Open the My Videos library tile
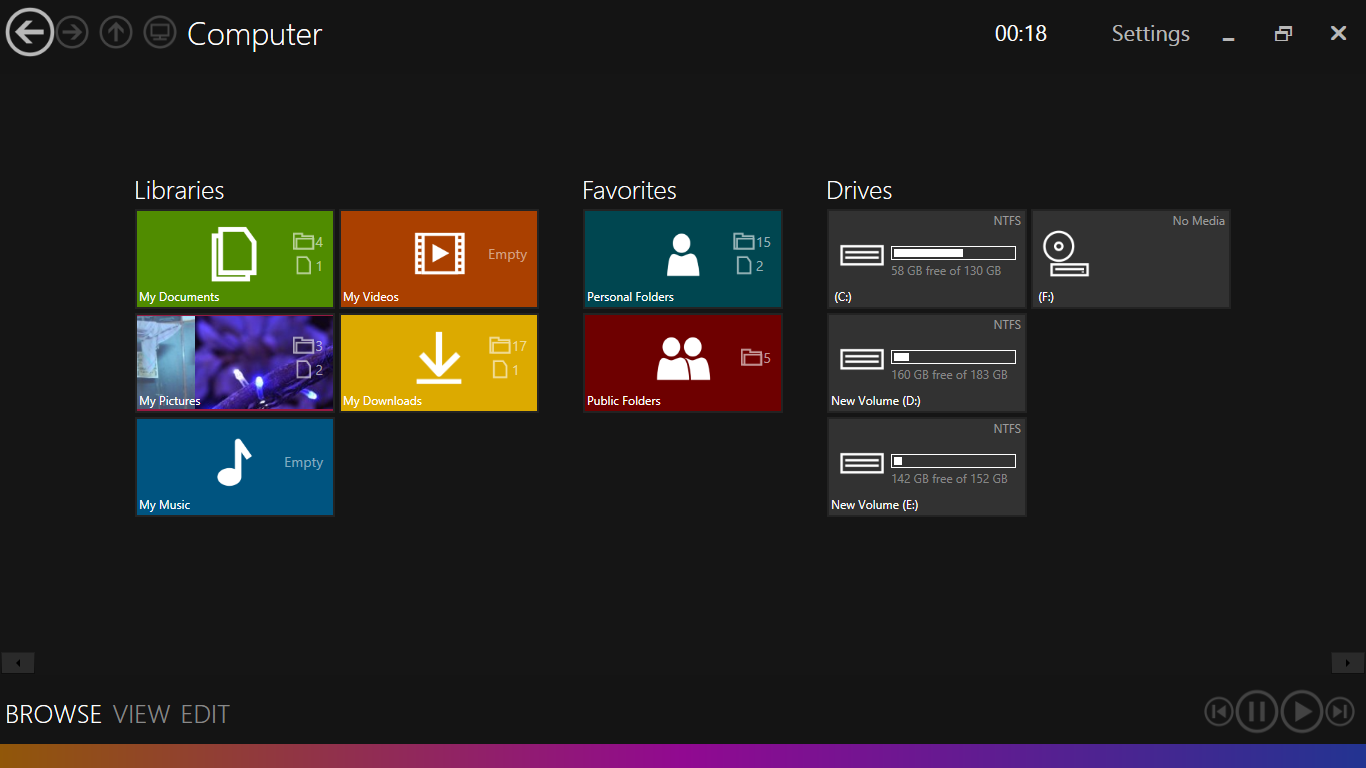The width and height of the screenshot is (1366, 768). coord(439,258)
